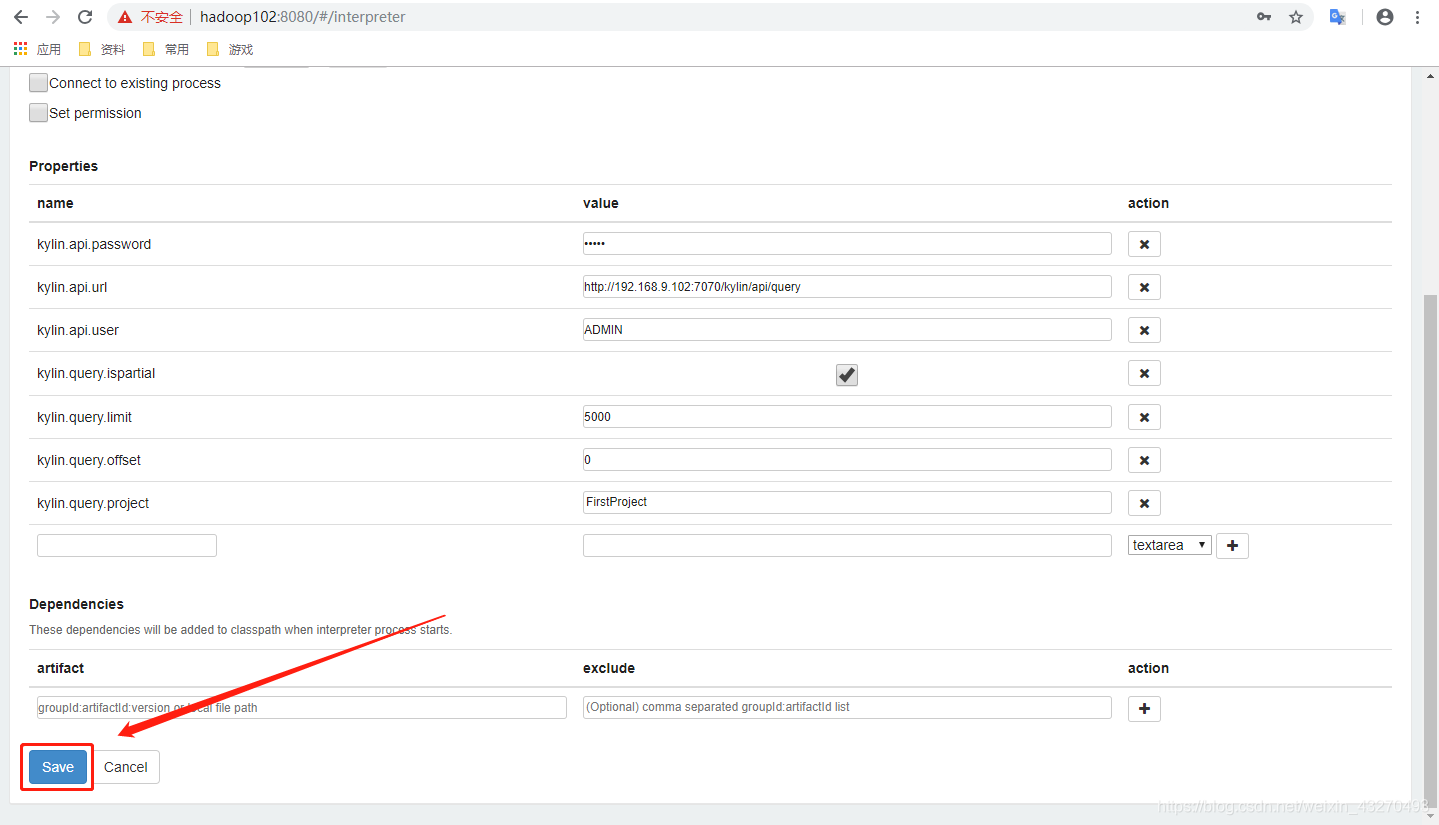Save the interpreter settings
1439x825 pixels.
(x=58, y=767)
